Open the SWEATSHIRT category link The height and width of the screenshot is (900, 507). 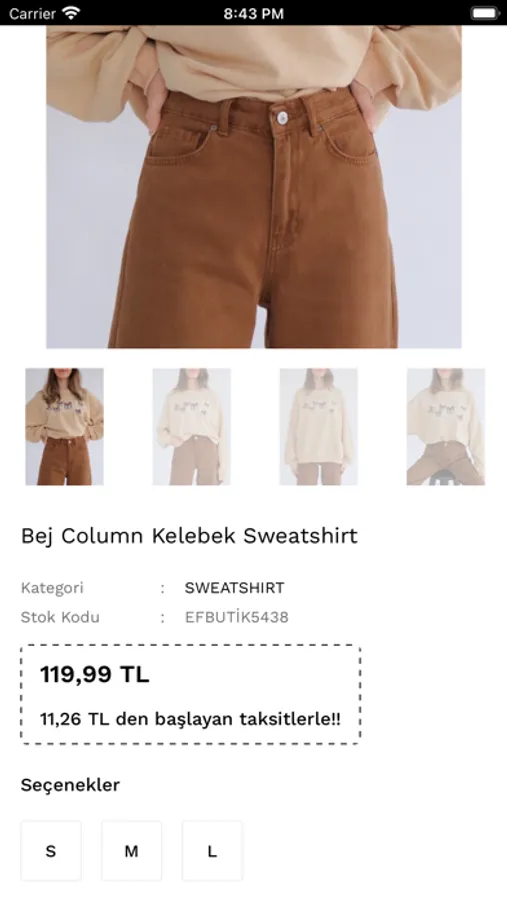tap(234, 588)
